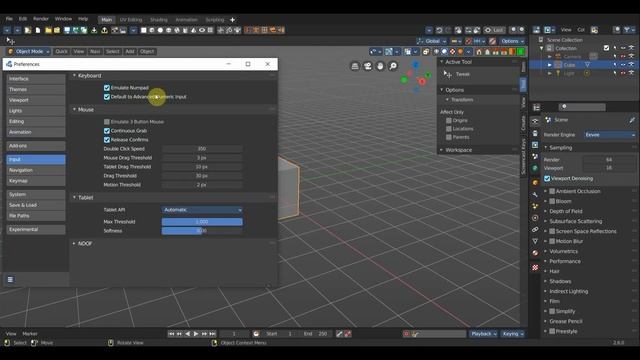Switch to UV Editing workspace tab
640x360 pixels.
[131, 20]
